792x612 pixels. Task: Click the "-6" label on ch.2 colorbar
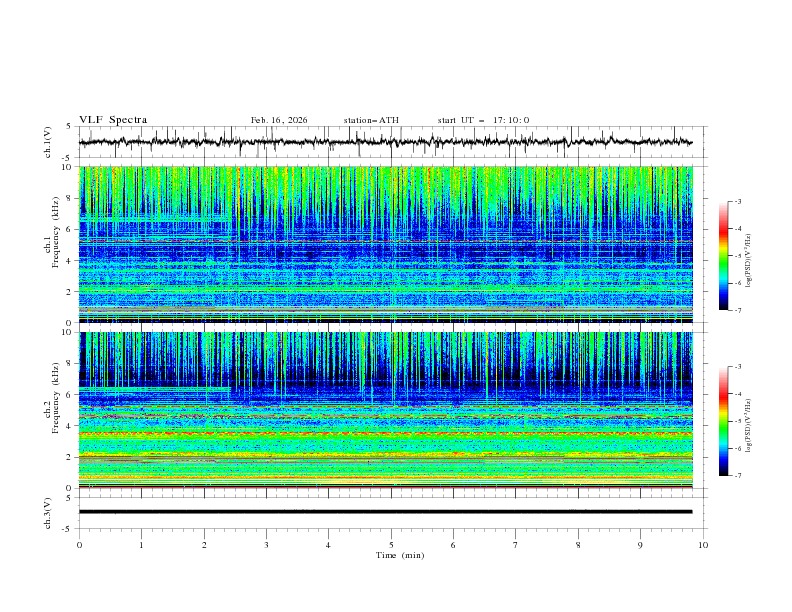coord(738,448)
